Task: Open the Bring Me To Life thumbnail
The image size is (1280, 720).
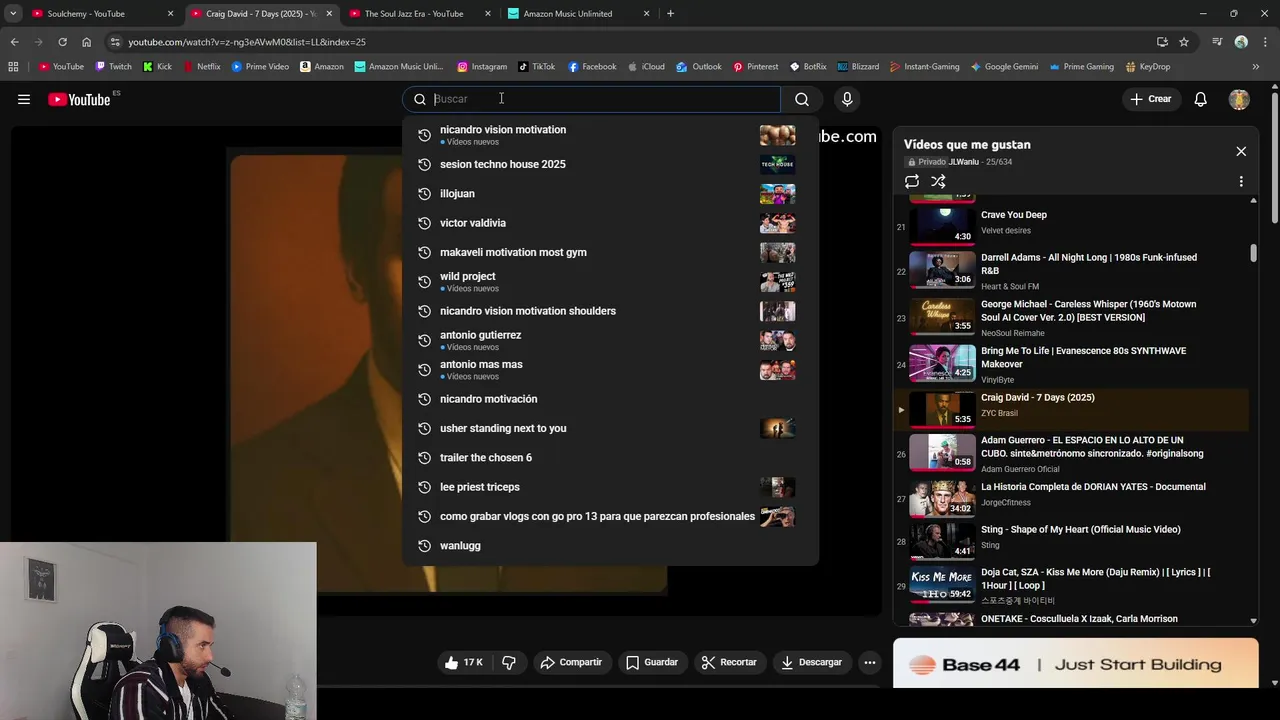Action: click(x=942, y=364)
